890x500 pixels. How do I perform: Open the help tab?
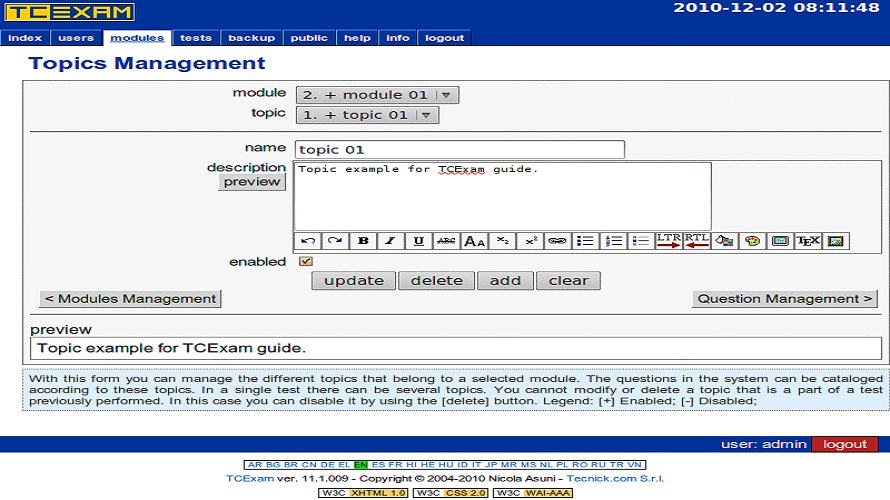357,38
